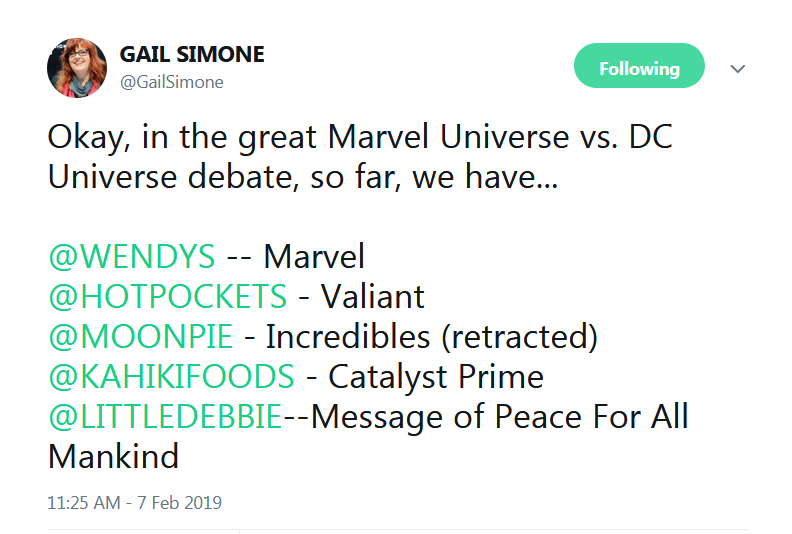Screen dimensions: 792x534
Task: Click the 'Universe debate, so far' text line
Action: point(303,177)
